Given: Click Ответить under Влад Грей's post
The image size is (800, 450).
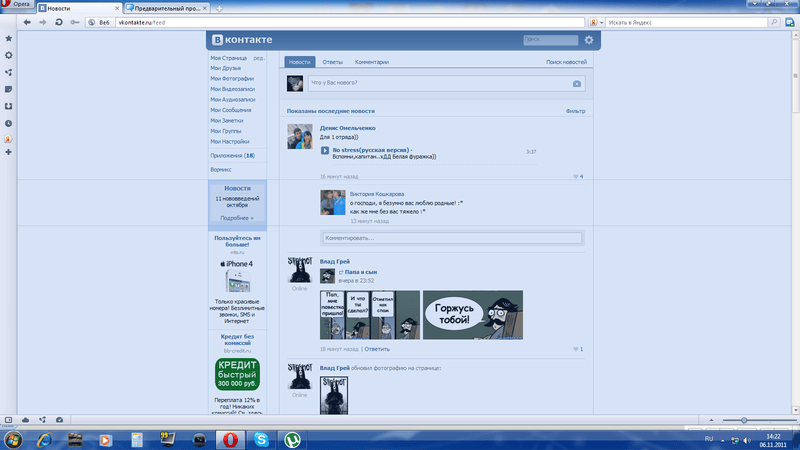Looking at the screenshot, I should click(x=377, y=349).
